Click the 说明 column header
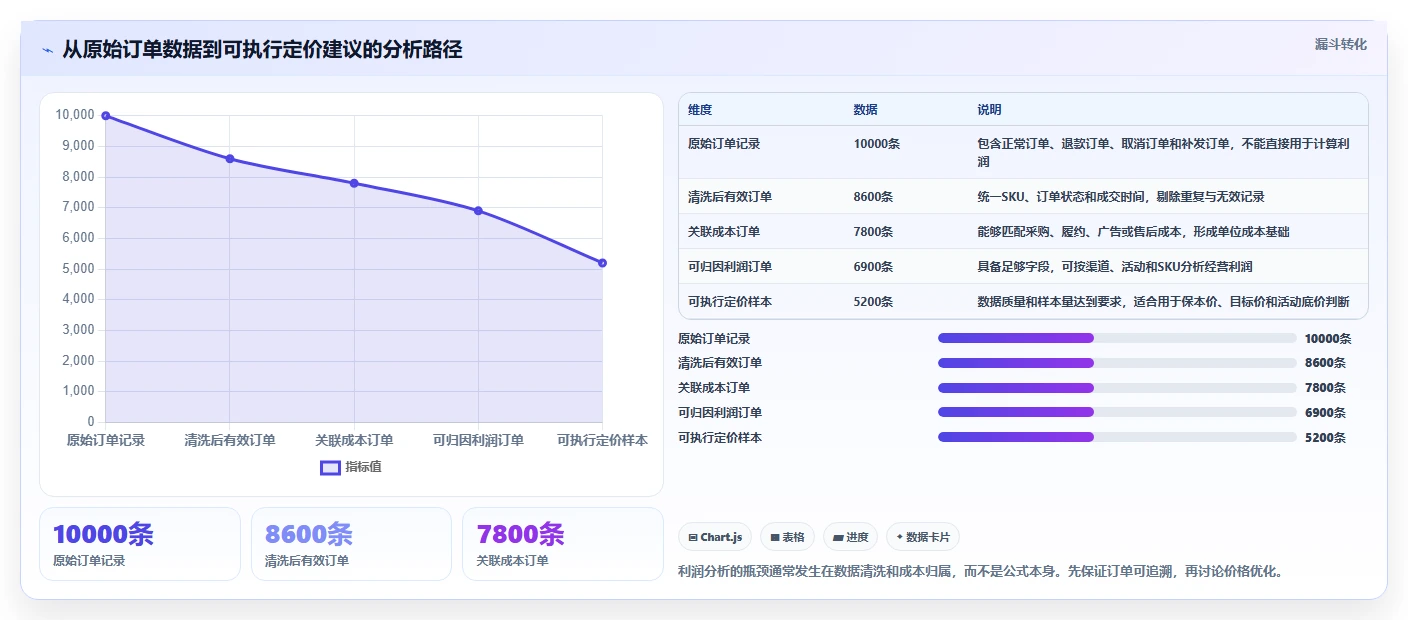 coord(989,110)
